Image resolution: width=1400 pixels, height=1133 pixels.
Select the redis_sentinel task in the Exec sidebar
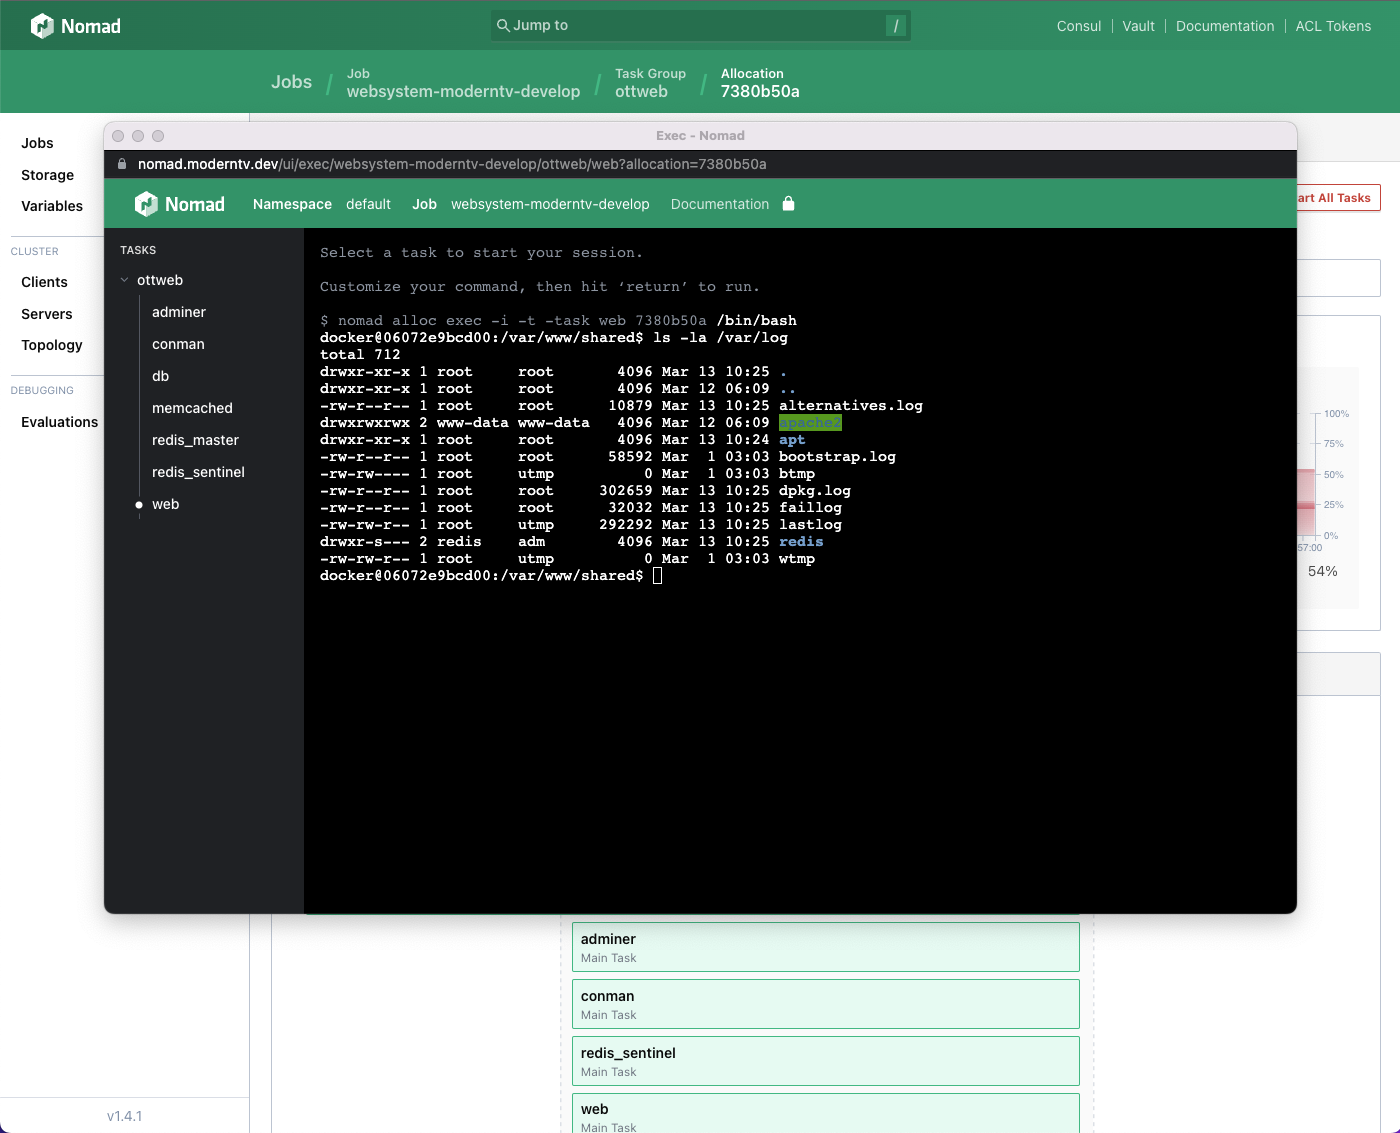(198, 472)
